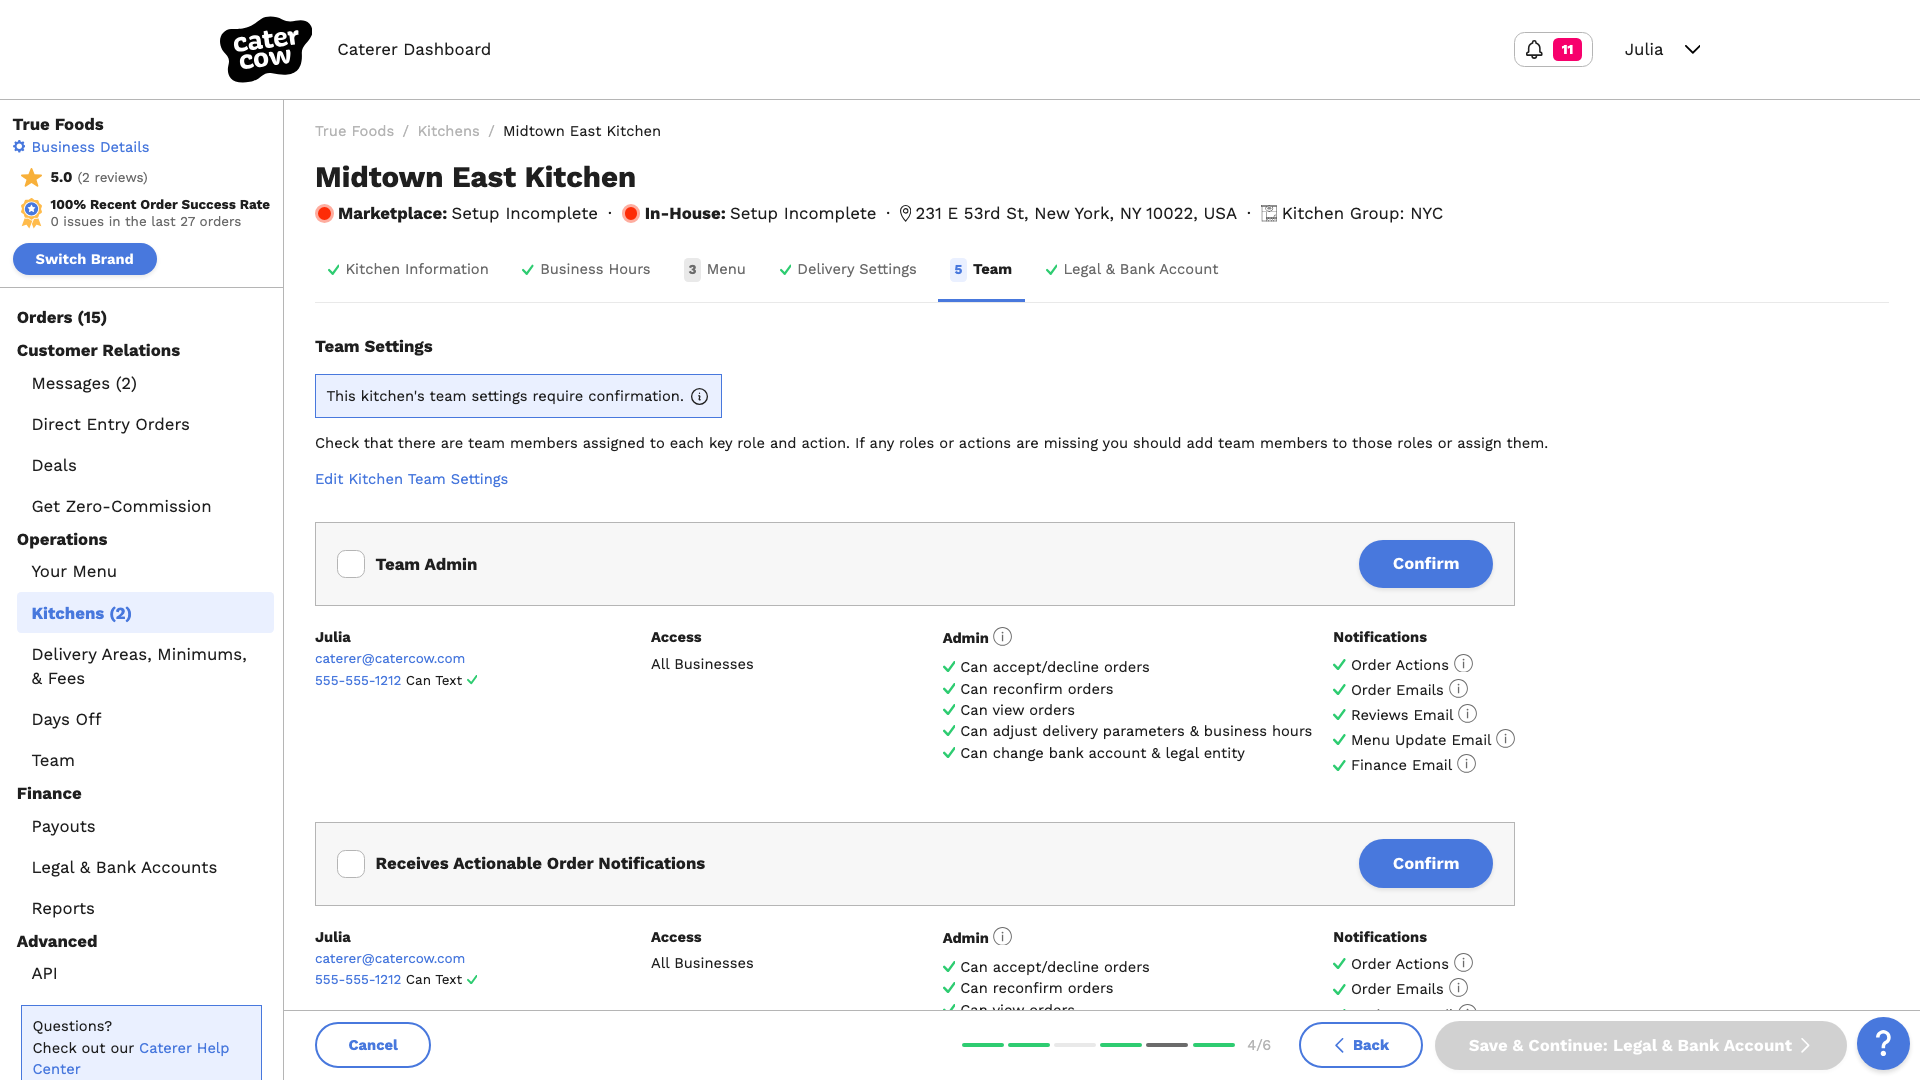Click caterer@catercow.com email under Team Admin
The height and width of the screenshot is (1080, 1920).
(x=390, y=658)
